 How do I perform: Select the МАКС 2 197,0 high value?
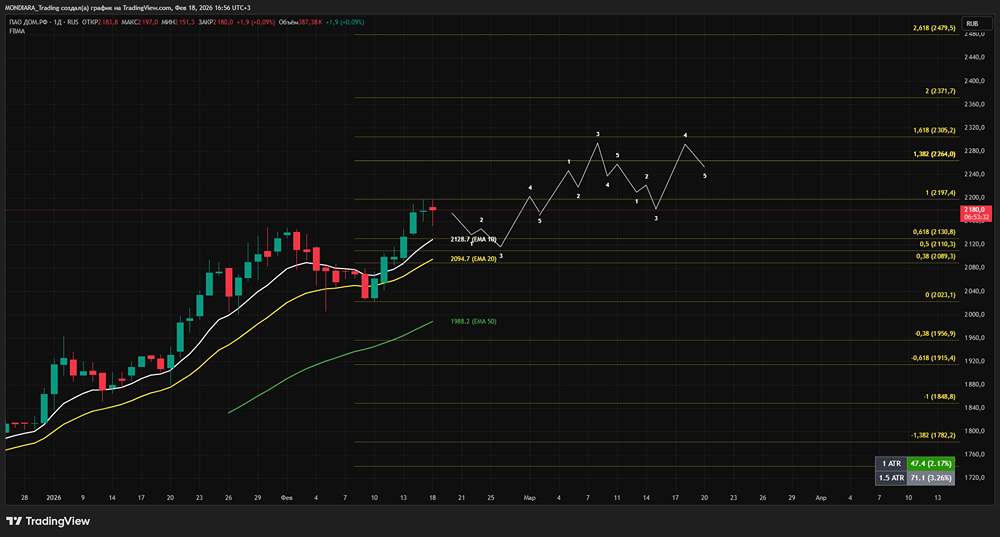140,22
